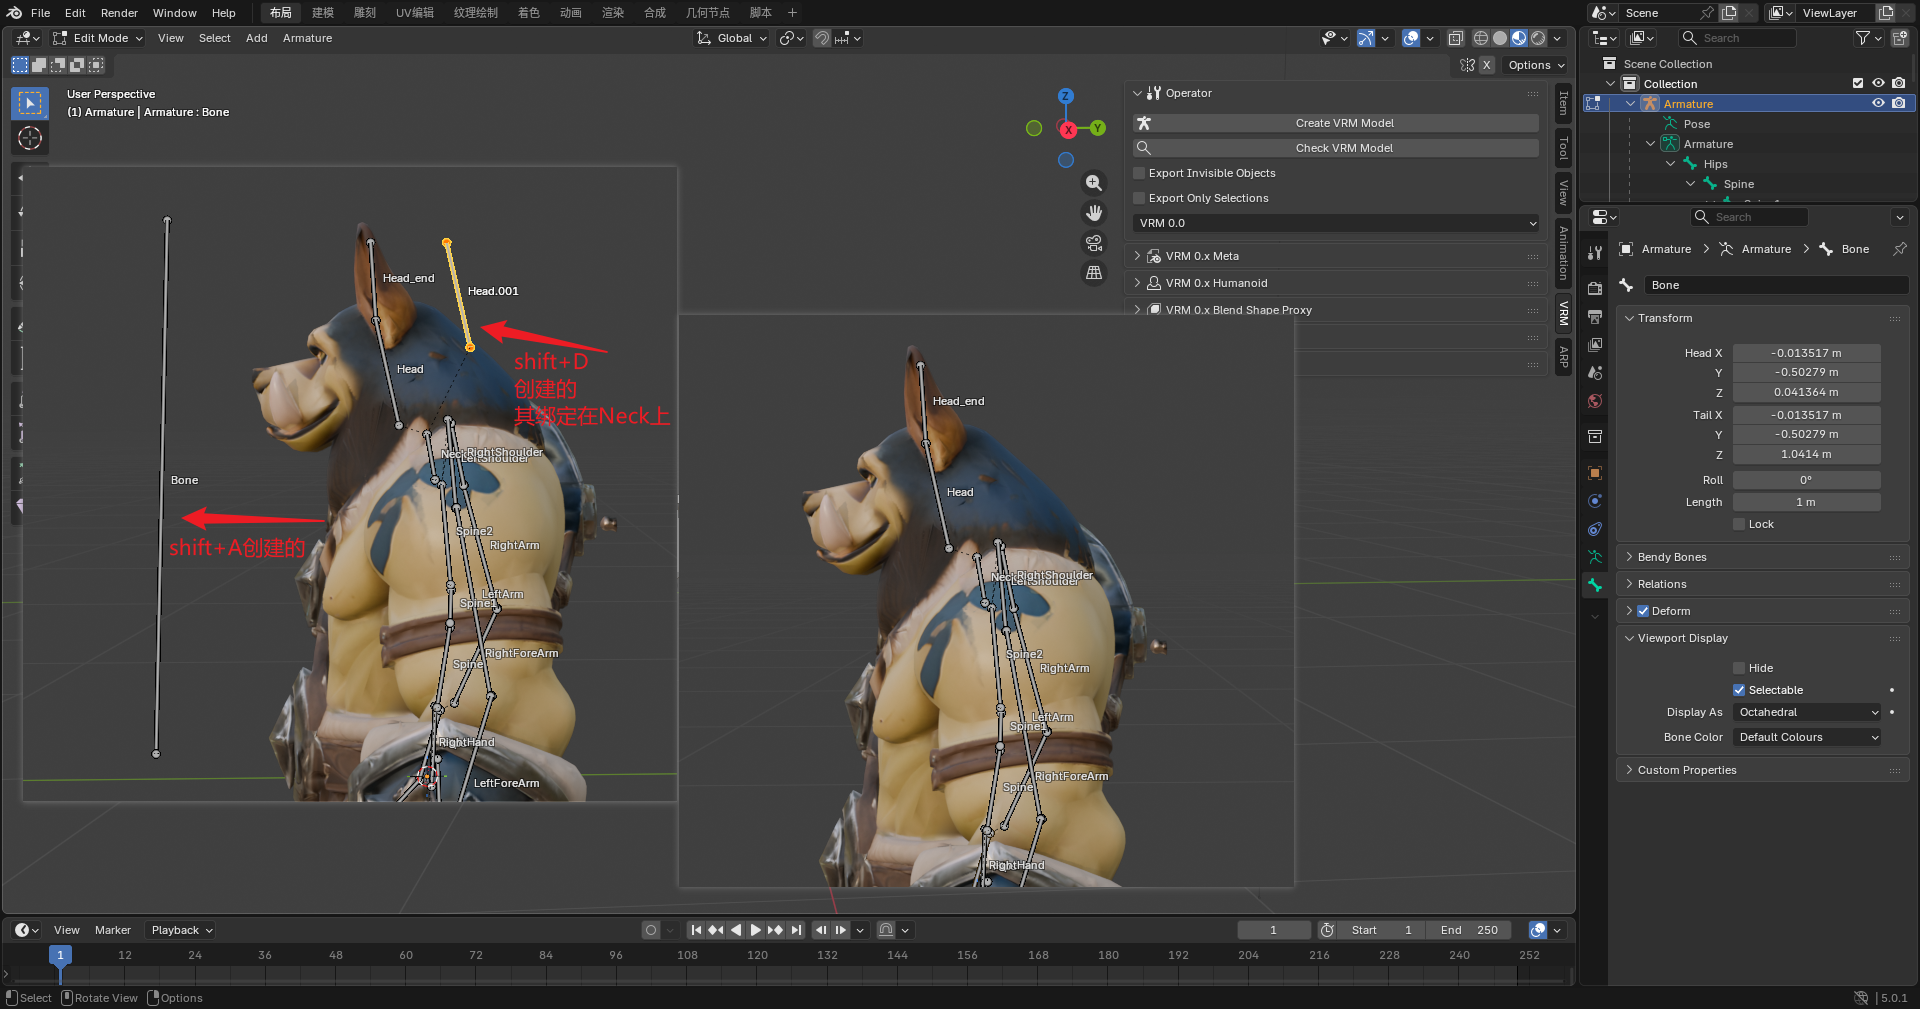Switch to the 动画 workspace tab
Viewport: 1920px width, 1009px height.
(x=571, y=13)
